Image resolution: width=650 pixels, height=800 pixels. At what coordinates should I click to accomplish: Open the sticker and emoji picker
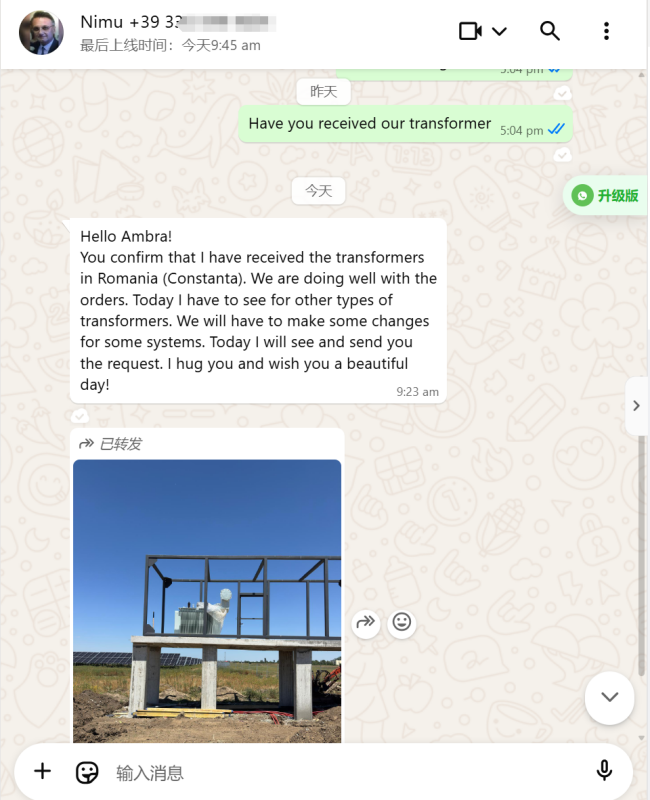click(87, 772)
